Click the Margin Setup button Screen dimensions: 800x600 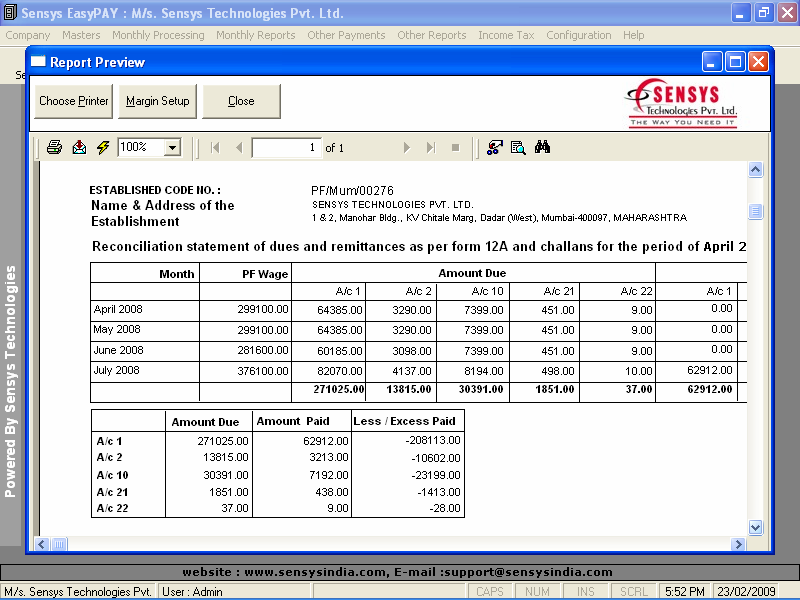[x=157, y=101]
